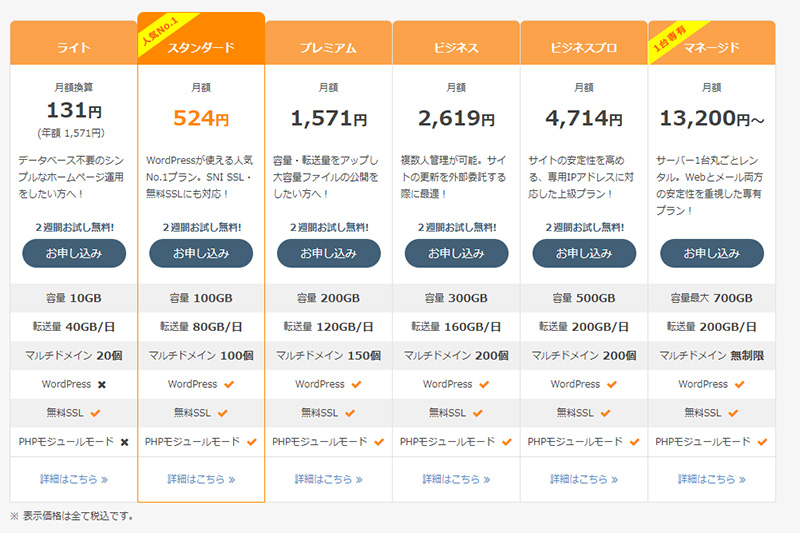Select the マネージド plan header
The height and width of the screenshot is (533, 800).
[712, 43]
